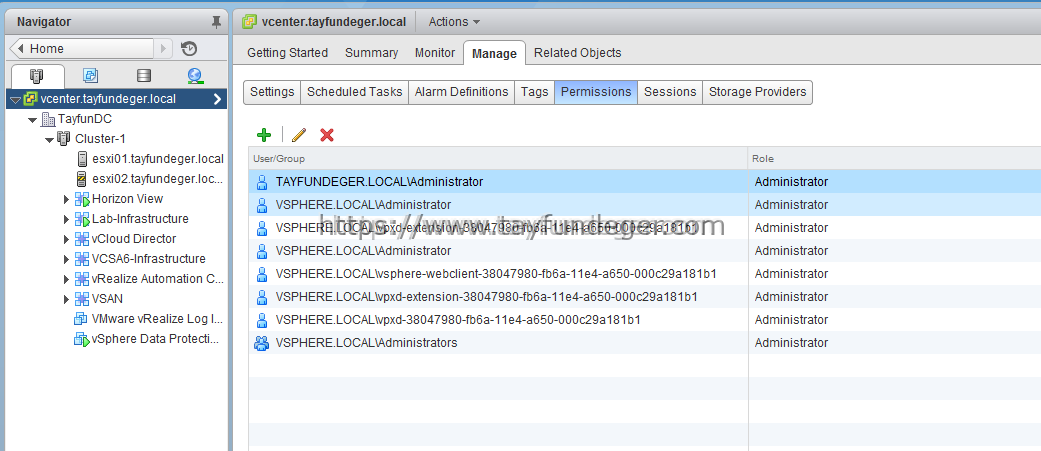Image resolution: width=1041 pixels, height=451 pixels.
Task: Click the Lab-Infrastructure vApp icon
Action: tap(82, 219)
